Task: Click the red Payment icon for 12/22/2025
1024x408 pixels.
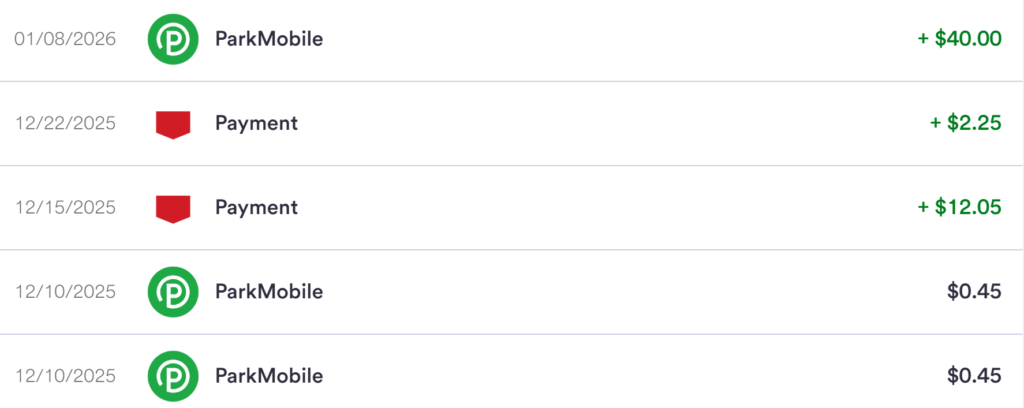Action: click(172, 124)
